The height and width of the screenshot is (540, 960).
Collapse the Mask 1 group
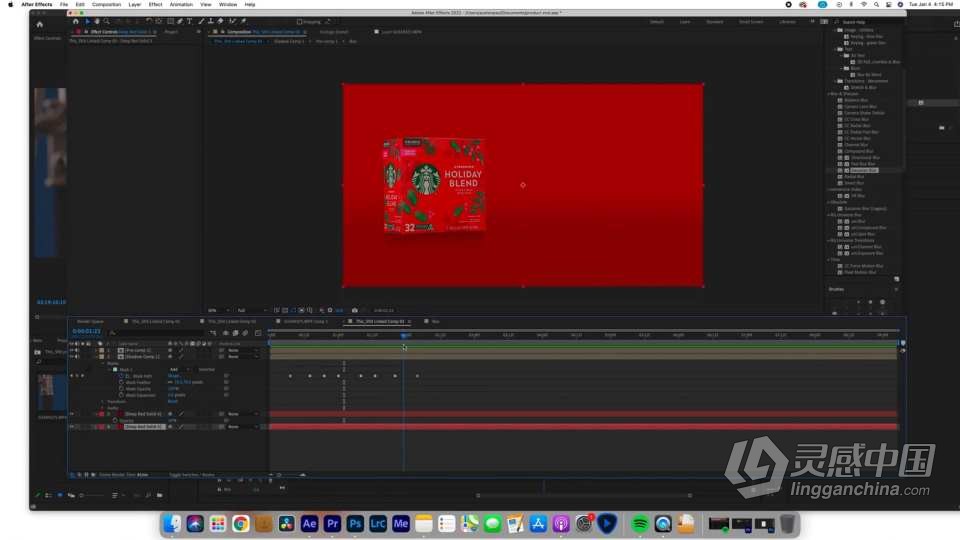coord(110,369)
